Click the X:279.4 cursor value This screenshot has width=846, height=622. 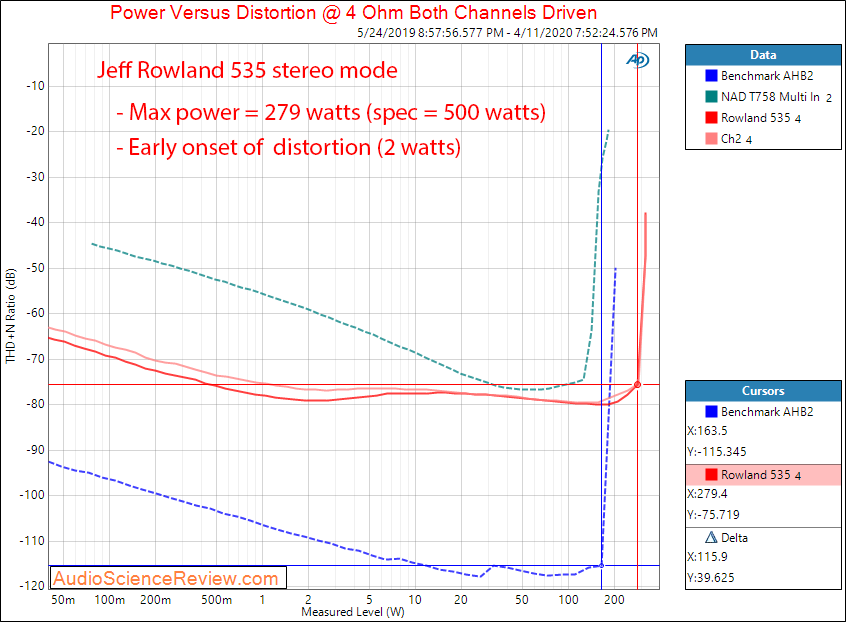tap(707, 494)
